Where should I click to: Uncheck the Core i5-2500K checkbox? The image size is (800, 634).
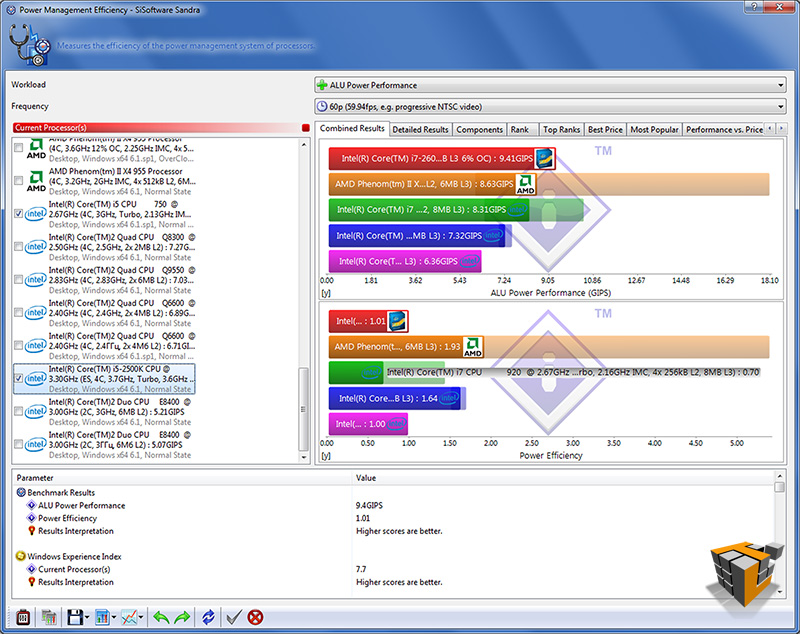click(x=18, y=378)
